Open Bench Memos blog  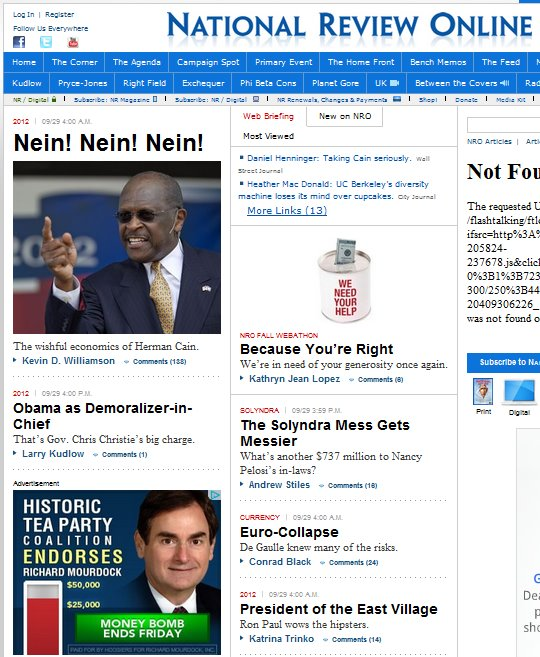pyautogui.click(x=438, y=62)
